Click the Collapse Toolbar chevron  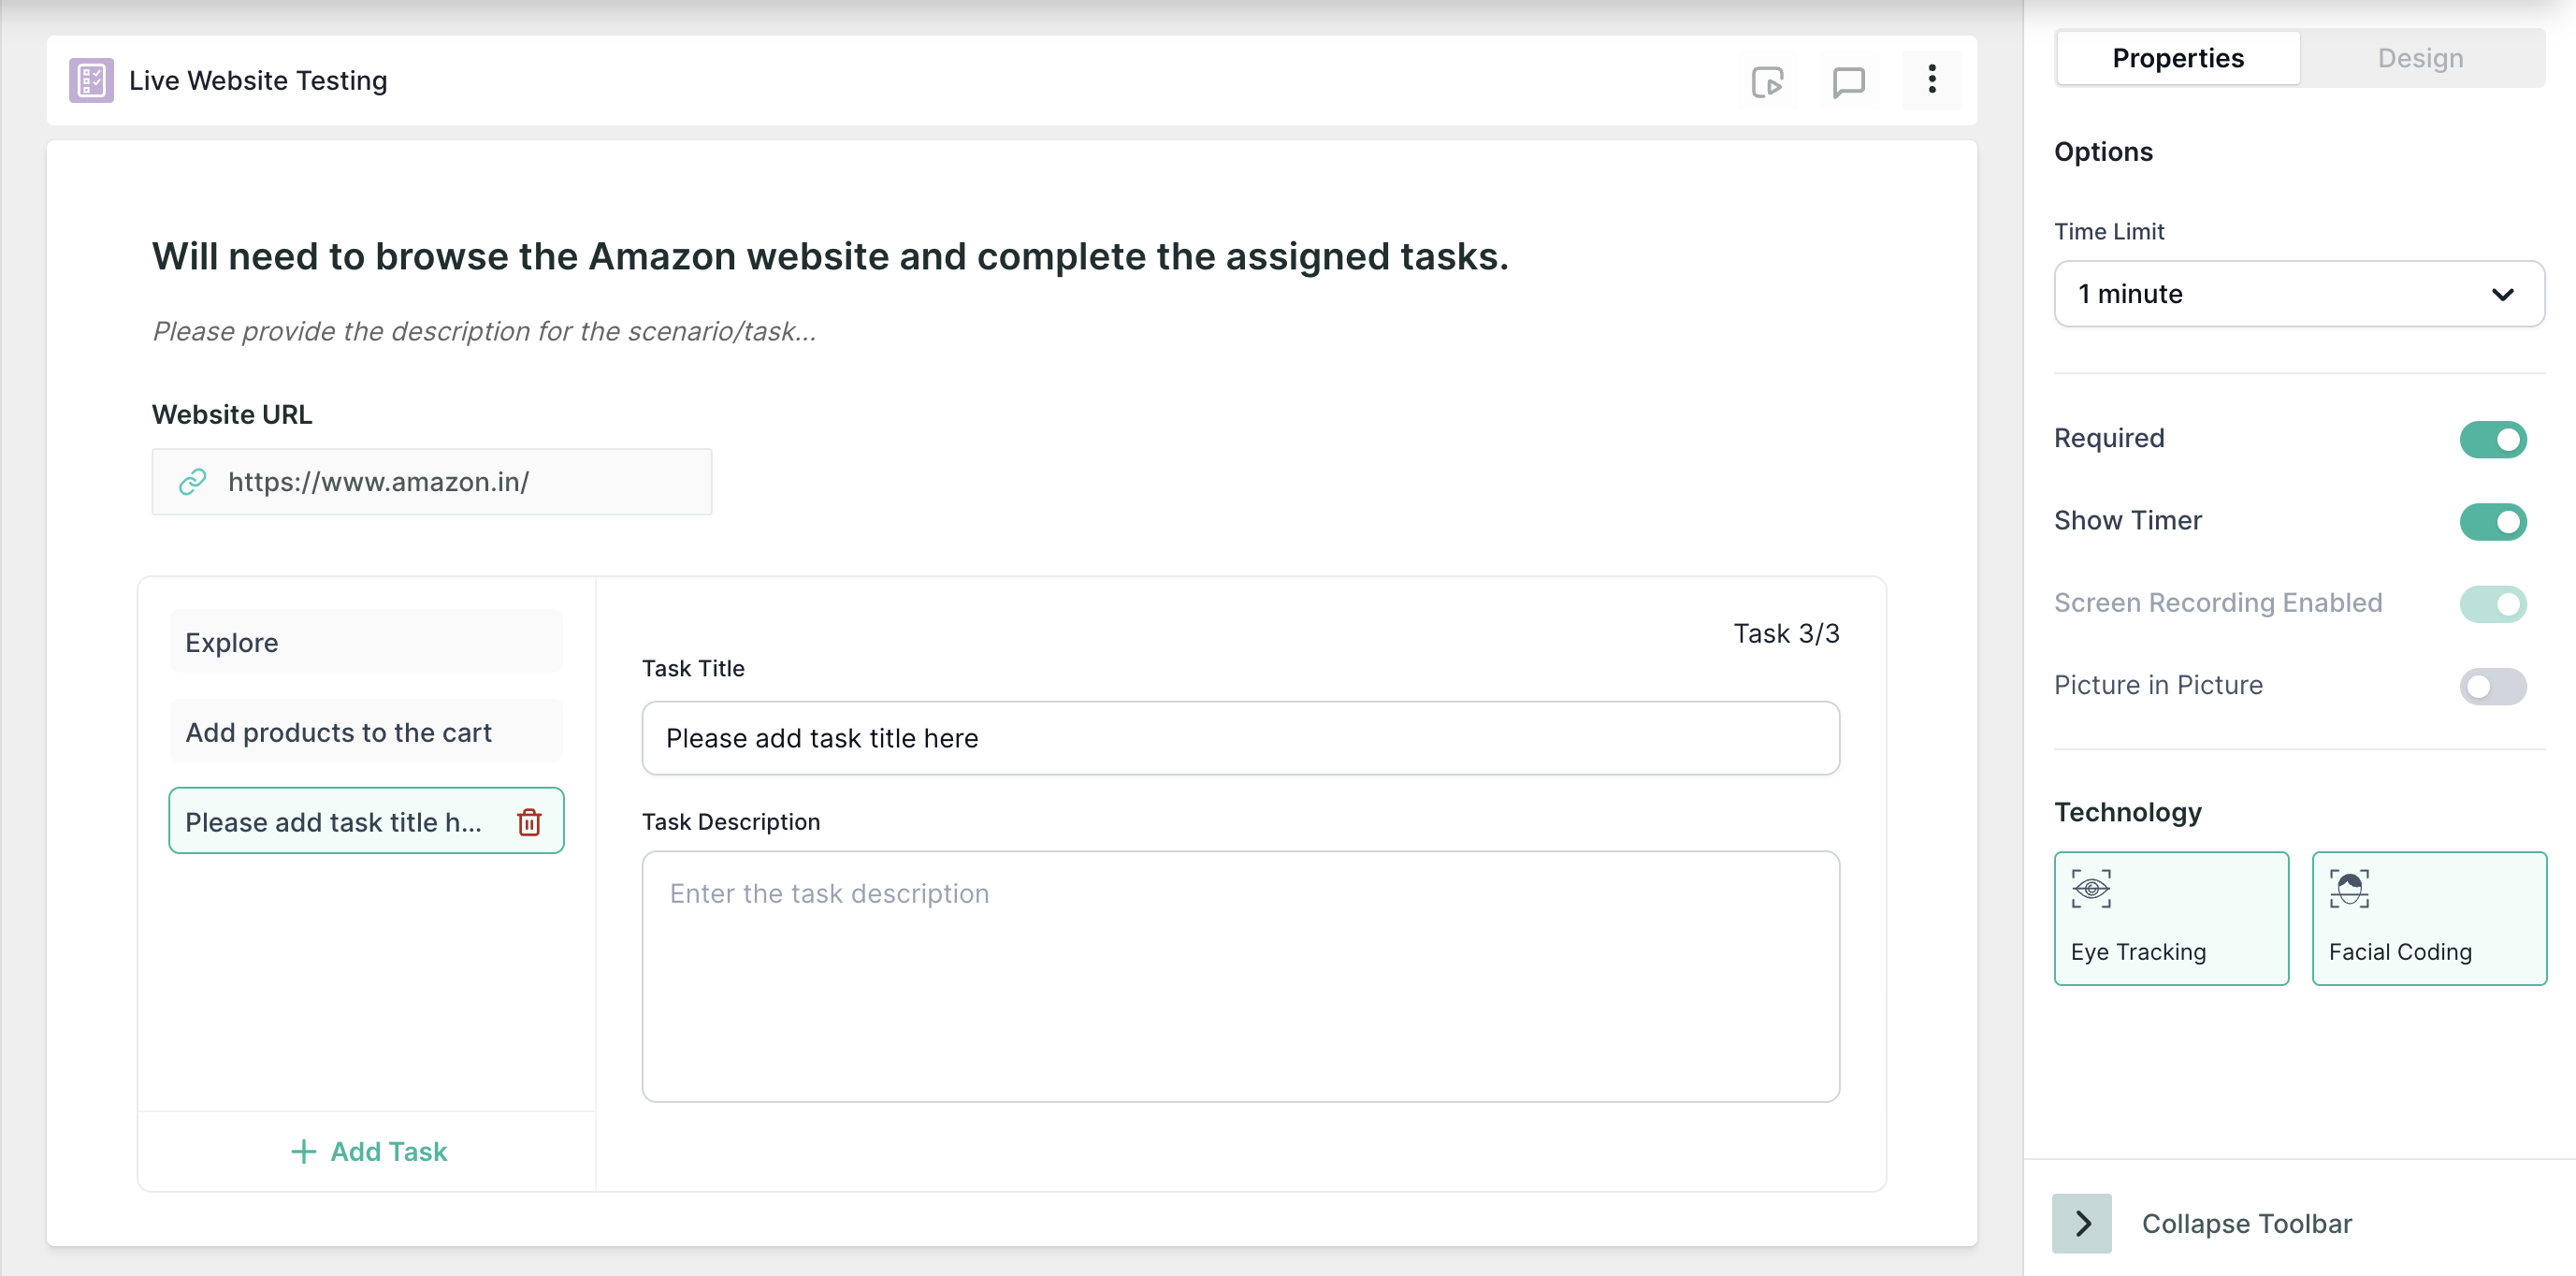(2081, 1223)
